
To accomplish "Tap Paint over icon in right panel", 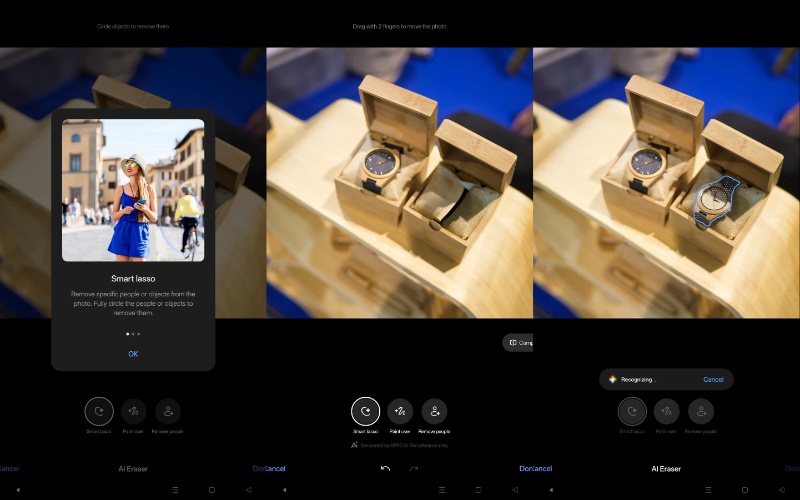I will tap(666, 411).
